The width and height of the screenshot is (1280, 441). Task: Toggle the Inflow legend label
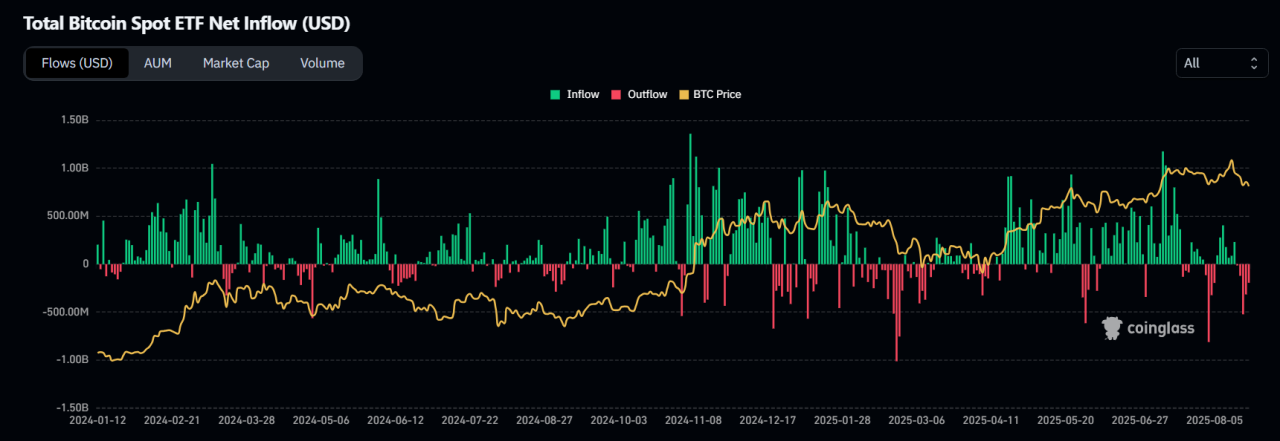[583, 94]
